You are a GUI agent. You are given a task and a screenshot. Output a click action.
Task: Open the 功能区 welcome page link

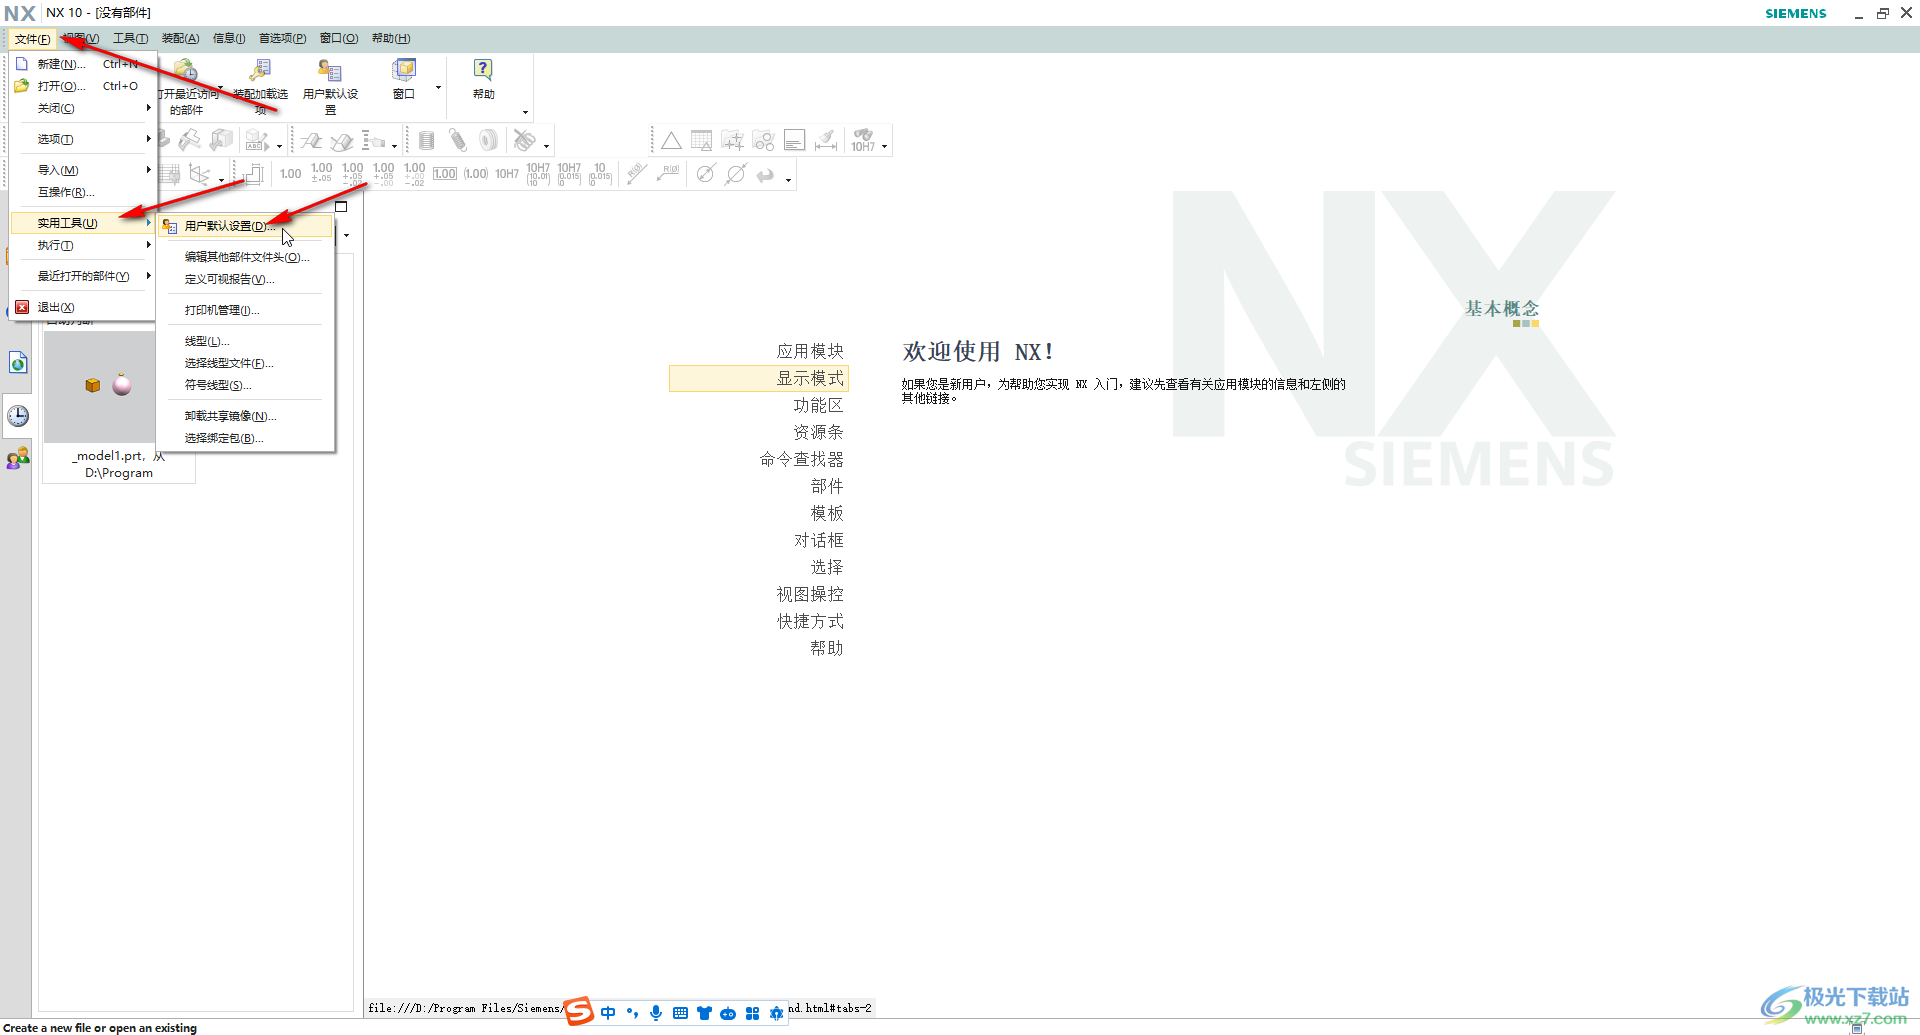pos(818,405)
